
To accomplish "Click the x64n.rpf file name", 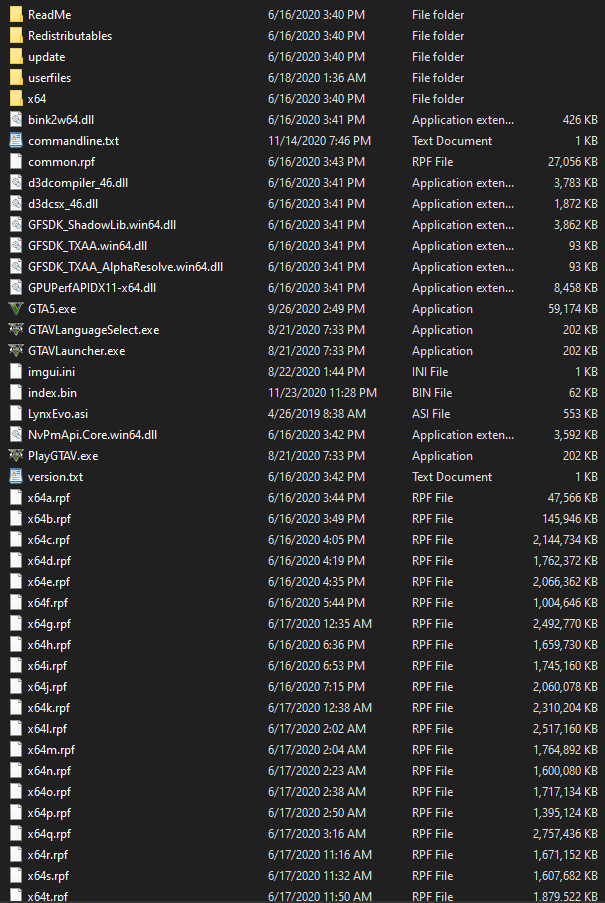I will click(50, 771).
